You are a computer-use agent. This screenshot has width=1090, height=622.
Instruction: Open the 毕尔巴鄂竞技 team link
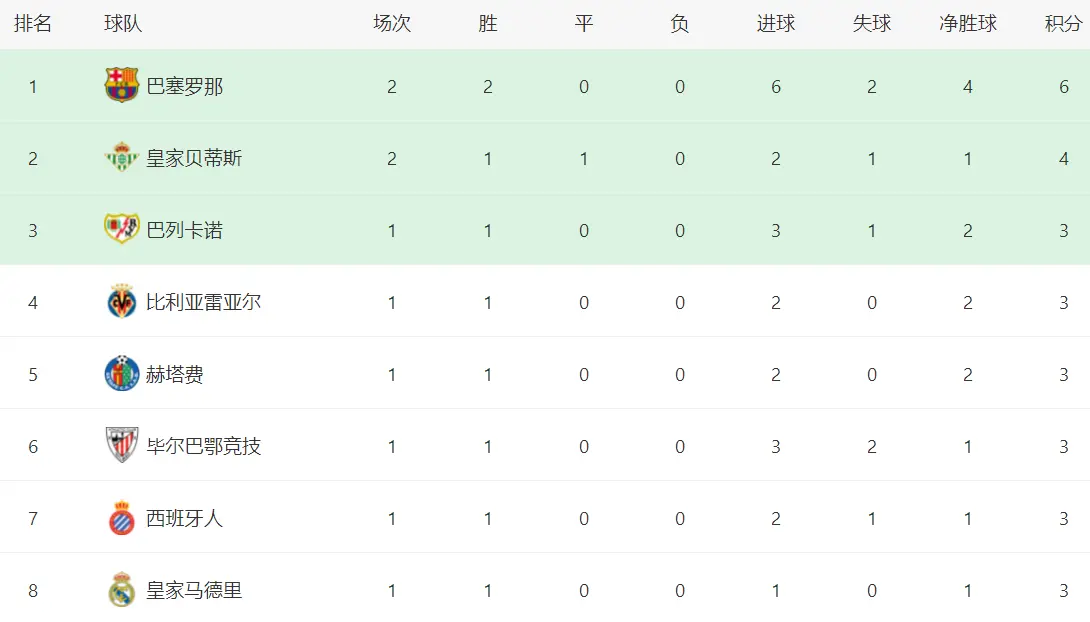click(x=204, y=447)
